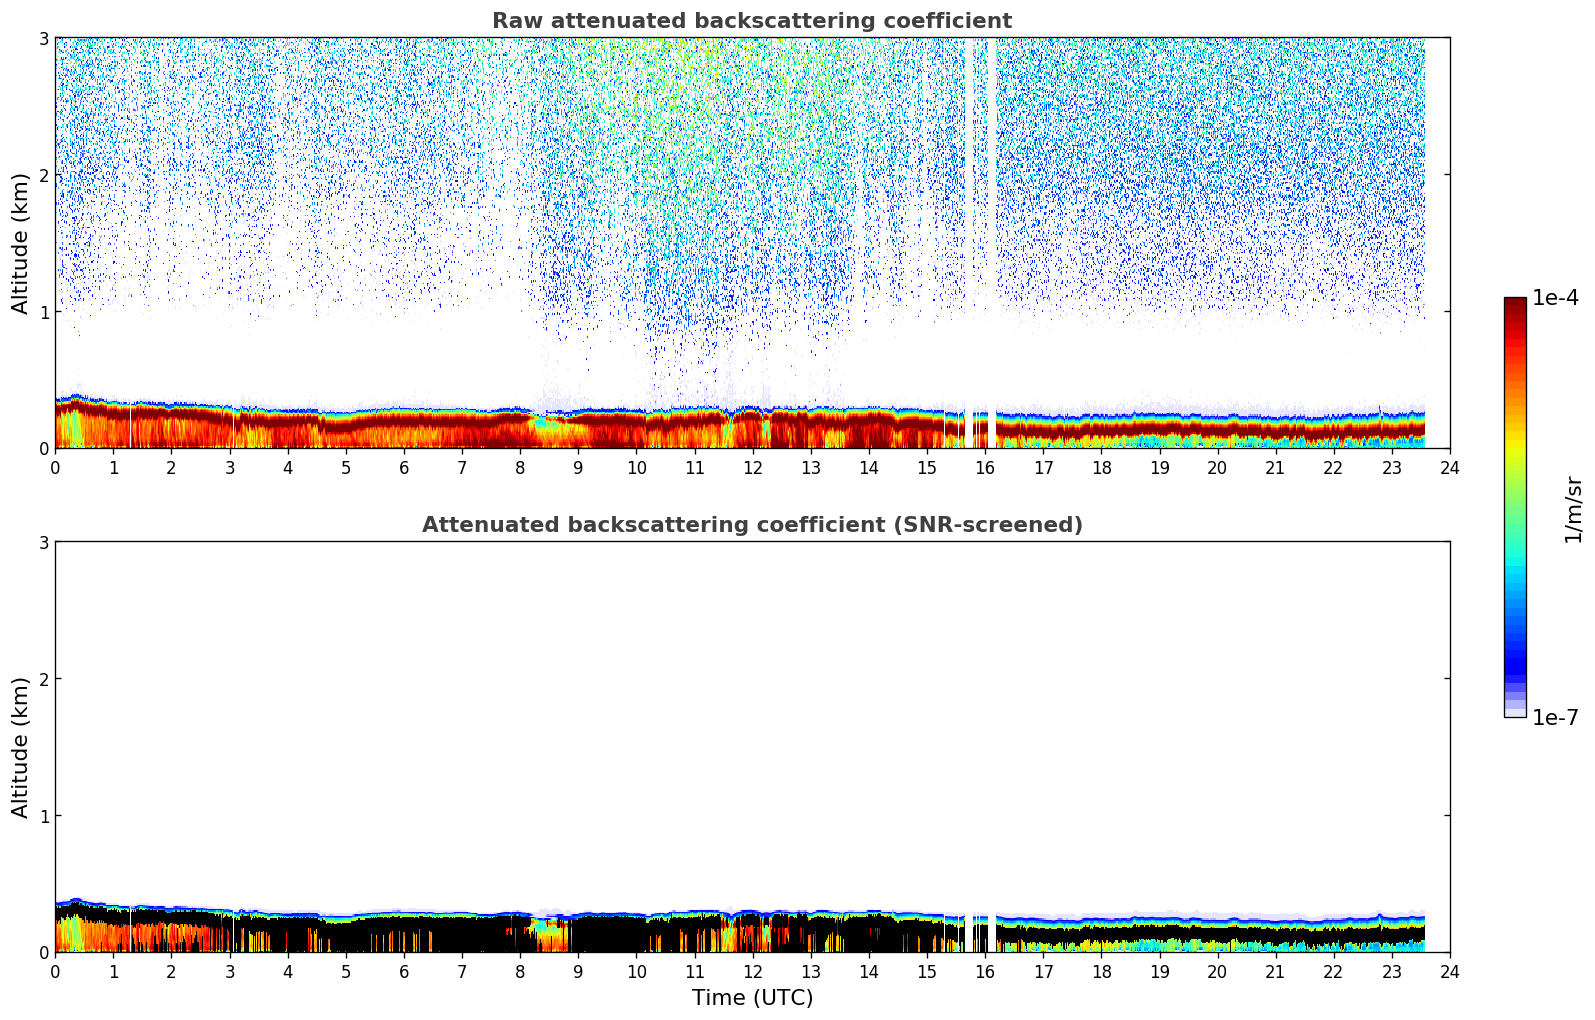
Task: Click the 1 km tick on top plot
Action: point(43,312)
